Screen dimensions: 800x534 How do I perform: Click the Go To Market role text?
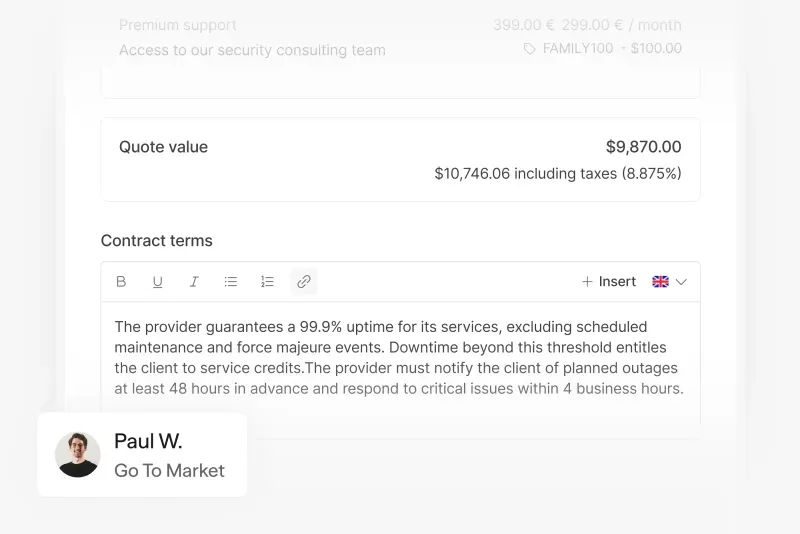(169, 471)
